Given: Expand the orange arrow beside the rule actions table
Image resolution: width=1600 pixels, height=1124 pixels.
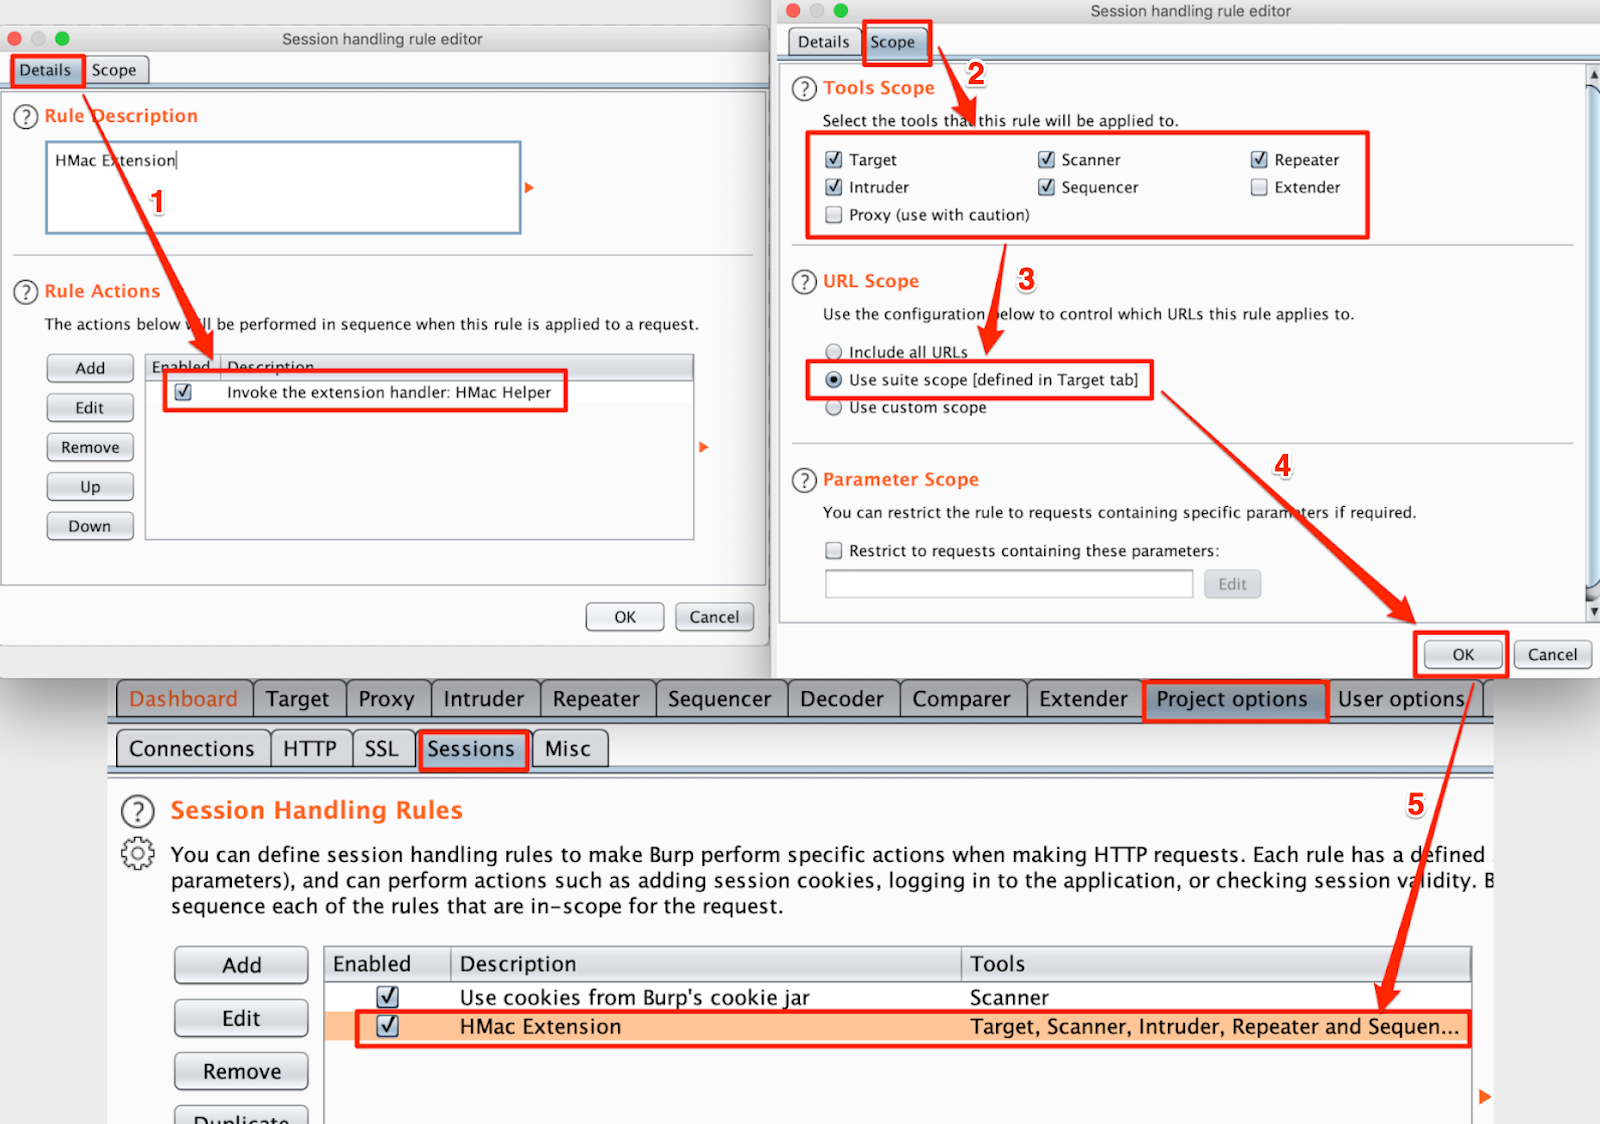Looking at the screenshot, I should click(704, 447).
